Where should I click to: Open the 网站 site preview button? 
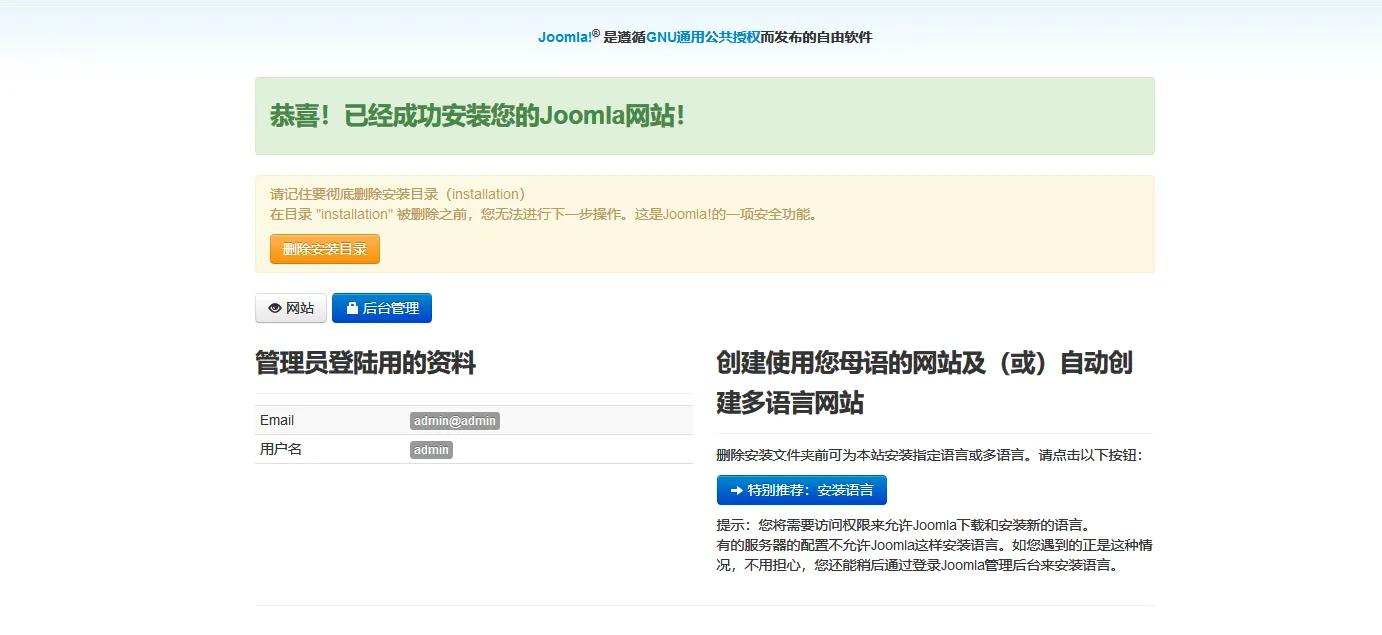291,309
